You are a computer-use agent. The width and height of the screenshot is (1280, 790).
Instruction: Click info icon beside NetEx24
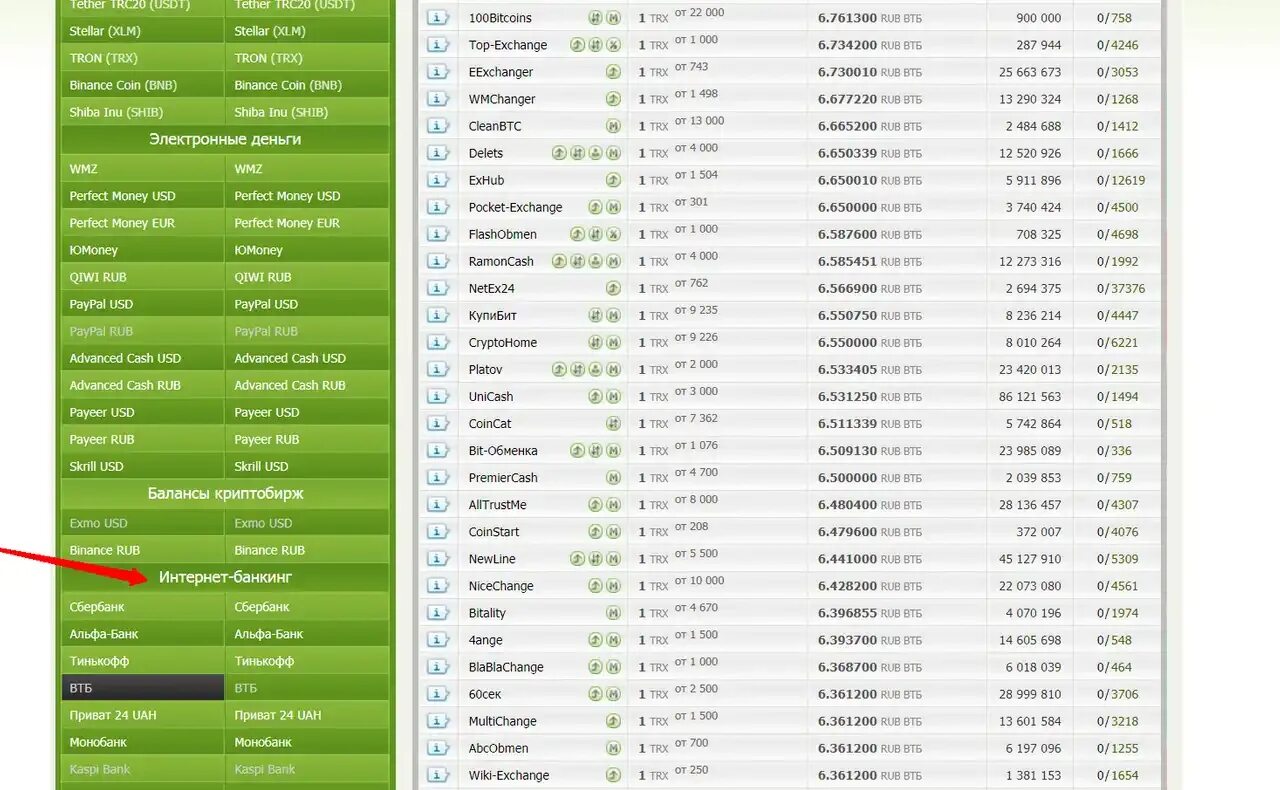pos(438,288)
